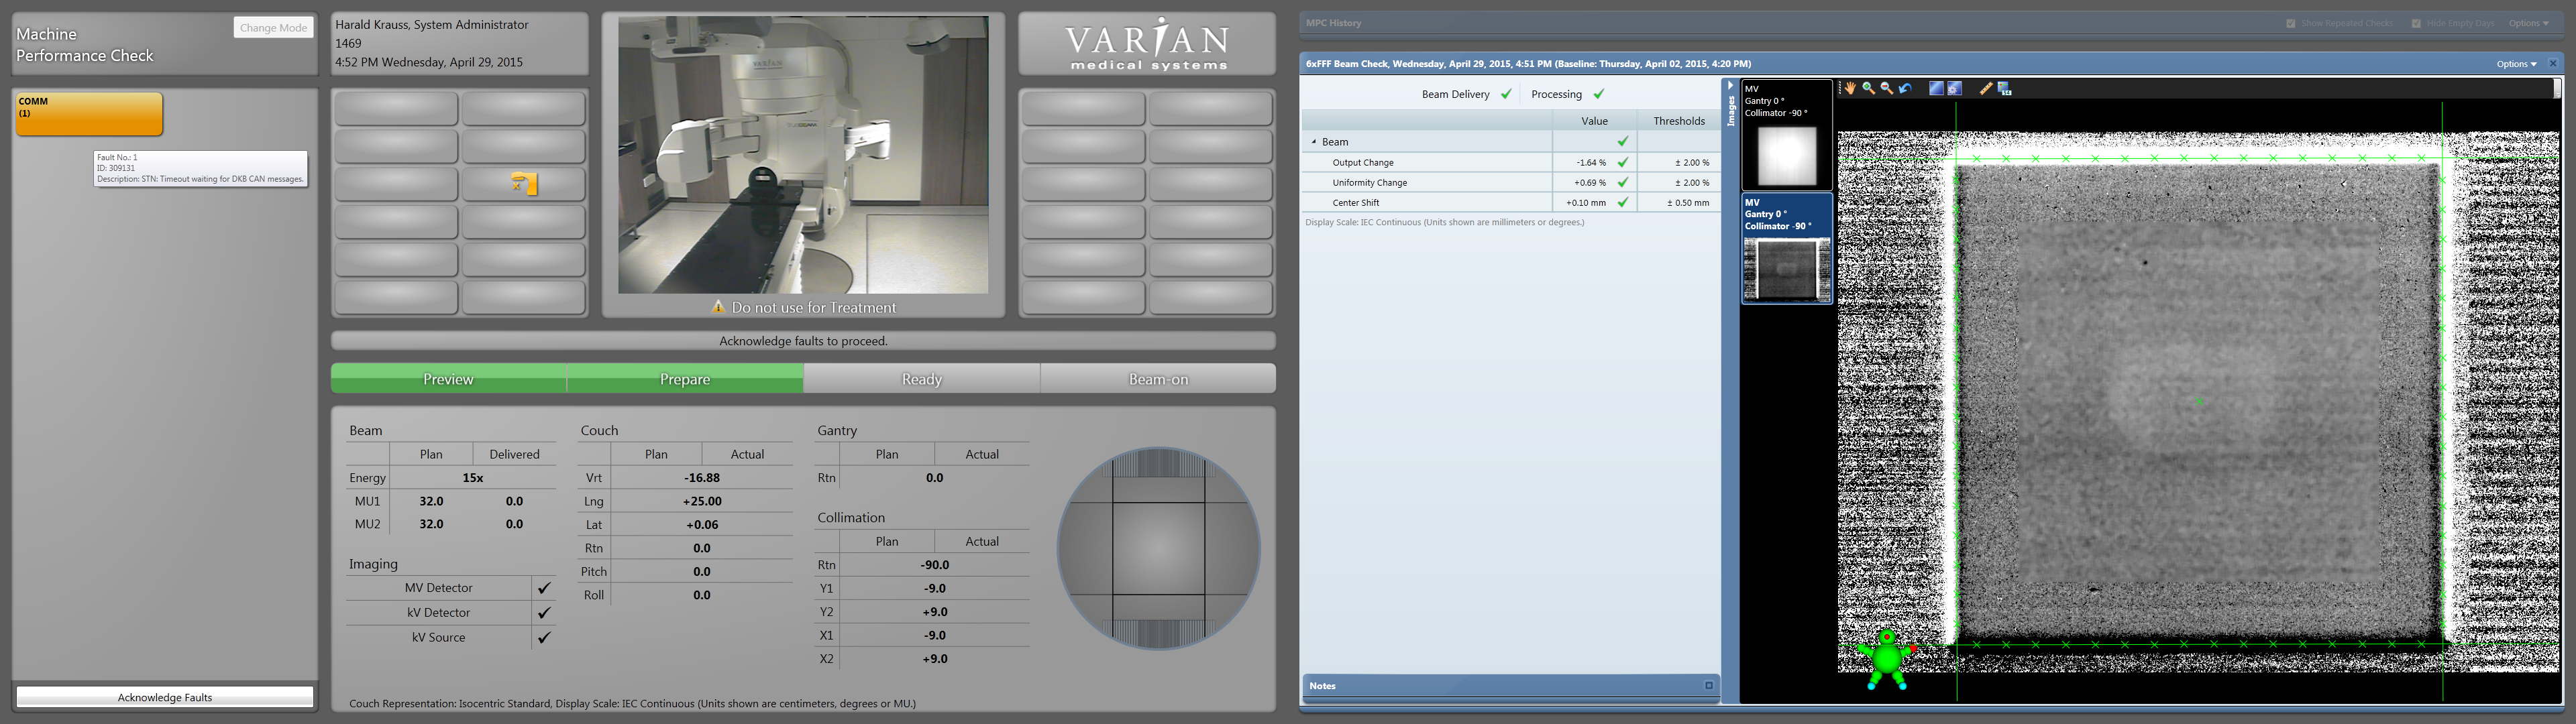Image resolution: width=2576 pixels, height=724 pixels.
Task: Open window level settings gear icon
Action: tap(1955, 89)
